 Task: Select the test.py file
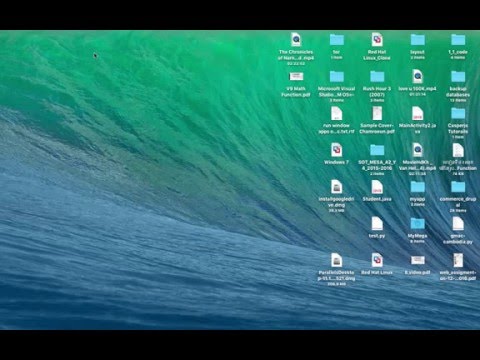pos(377,224)
